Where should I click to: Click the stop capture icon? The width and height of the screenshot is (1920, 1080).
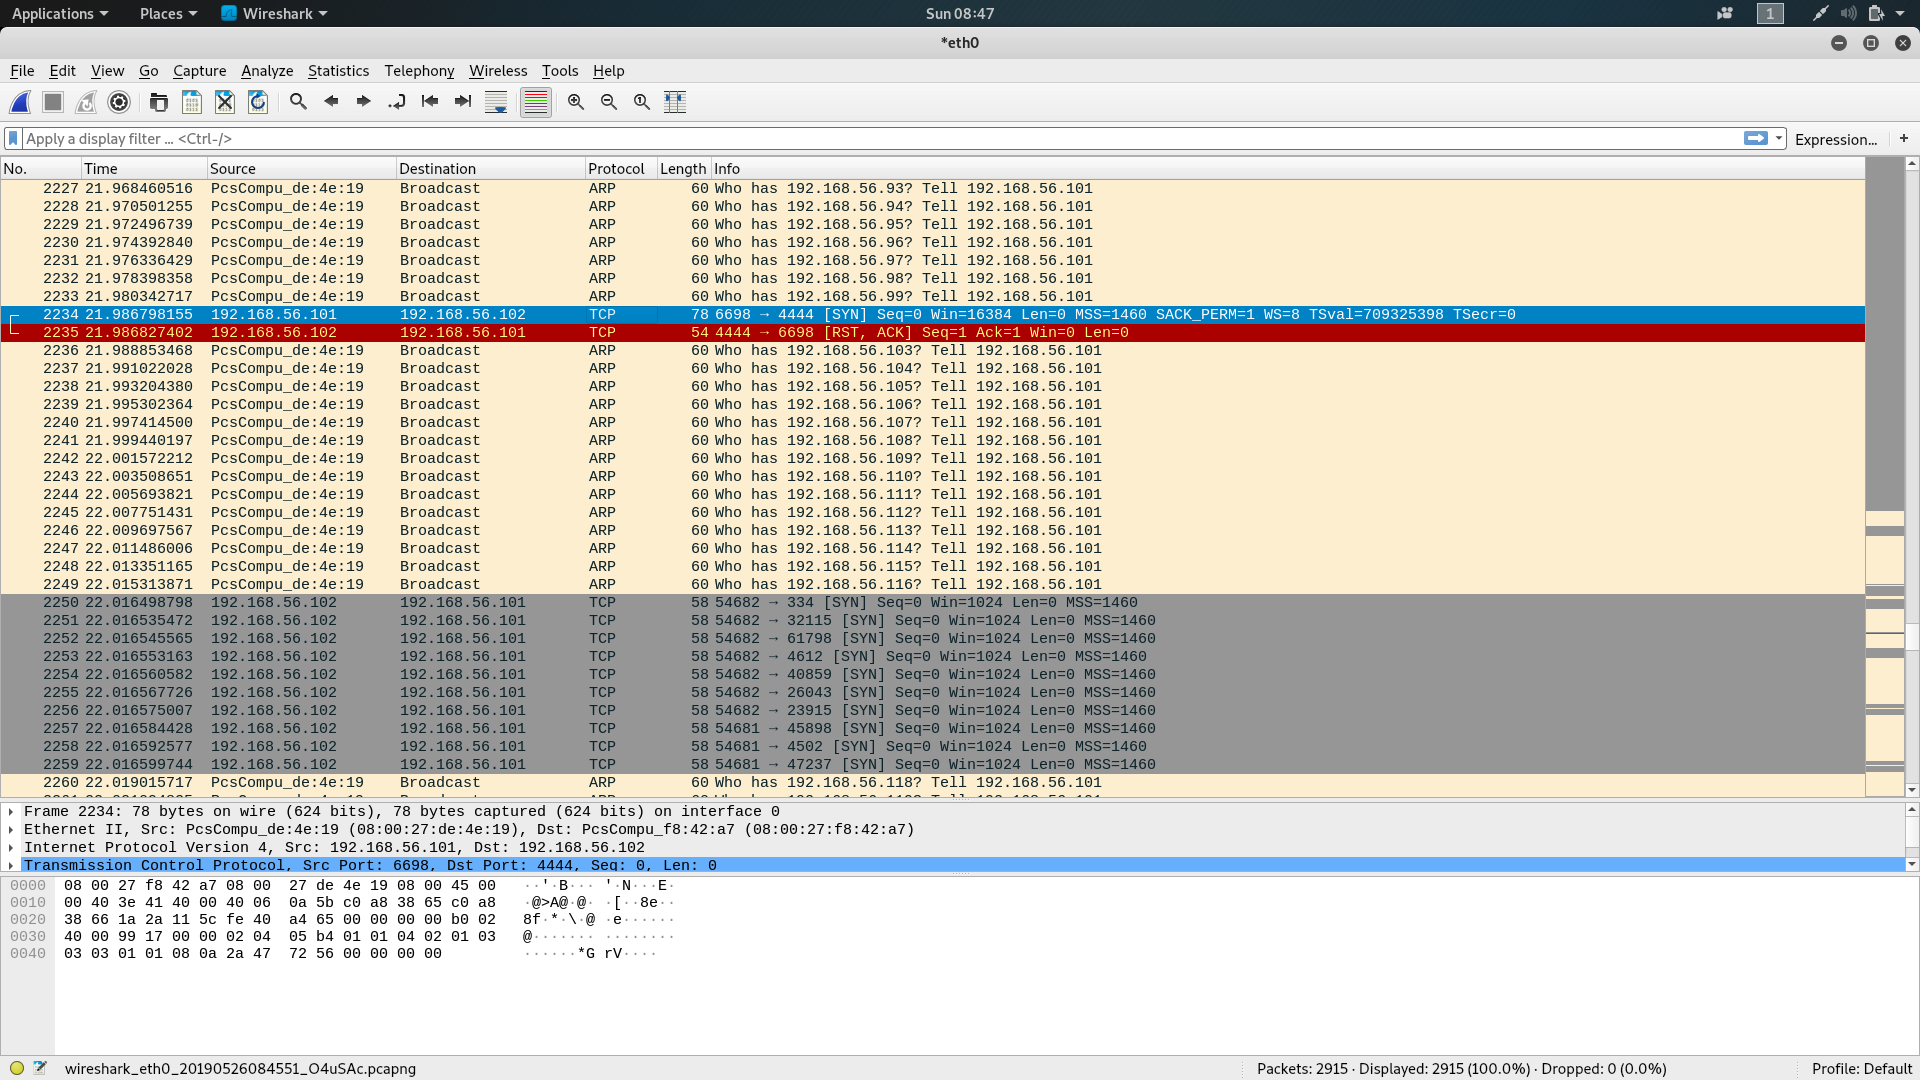tap(53, 100)
